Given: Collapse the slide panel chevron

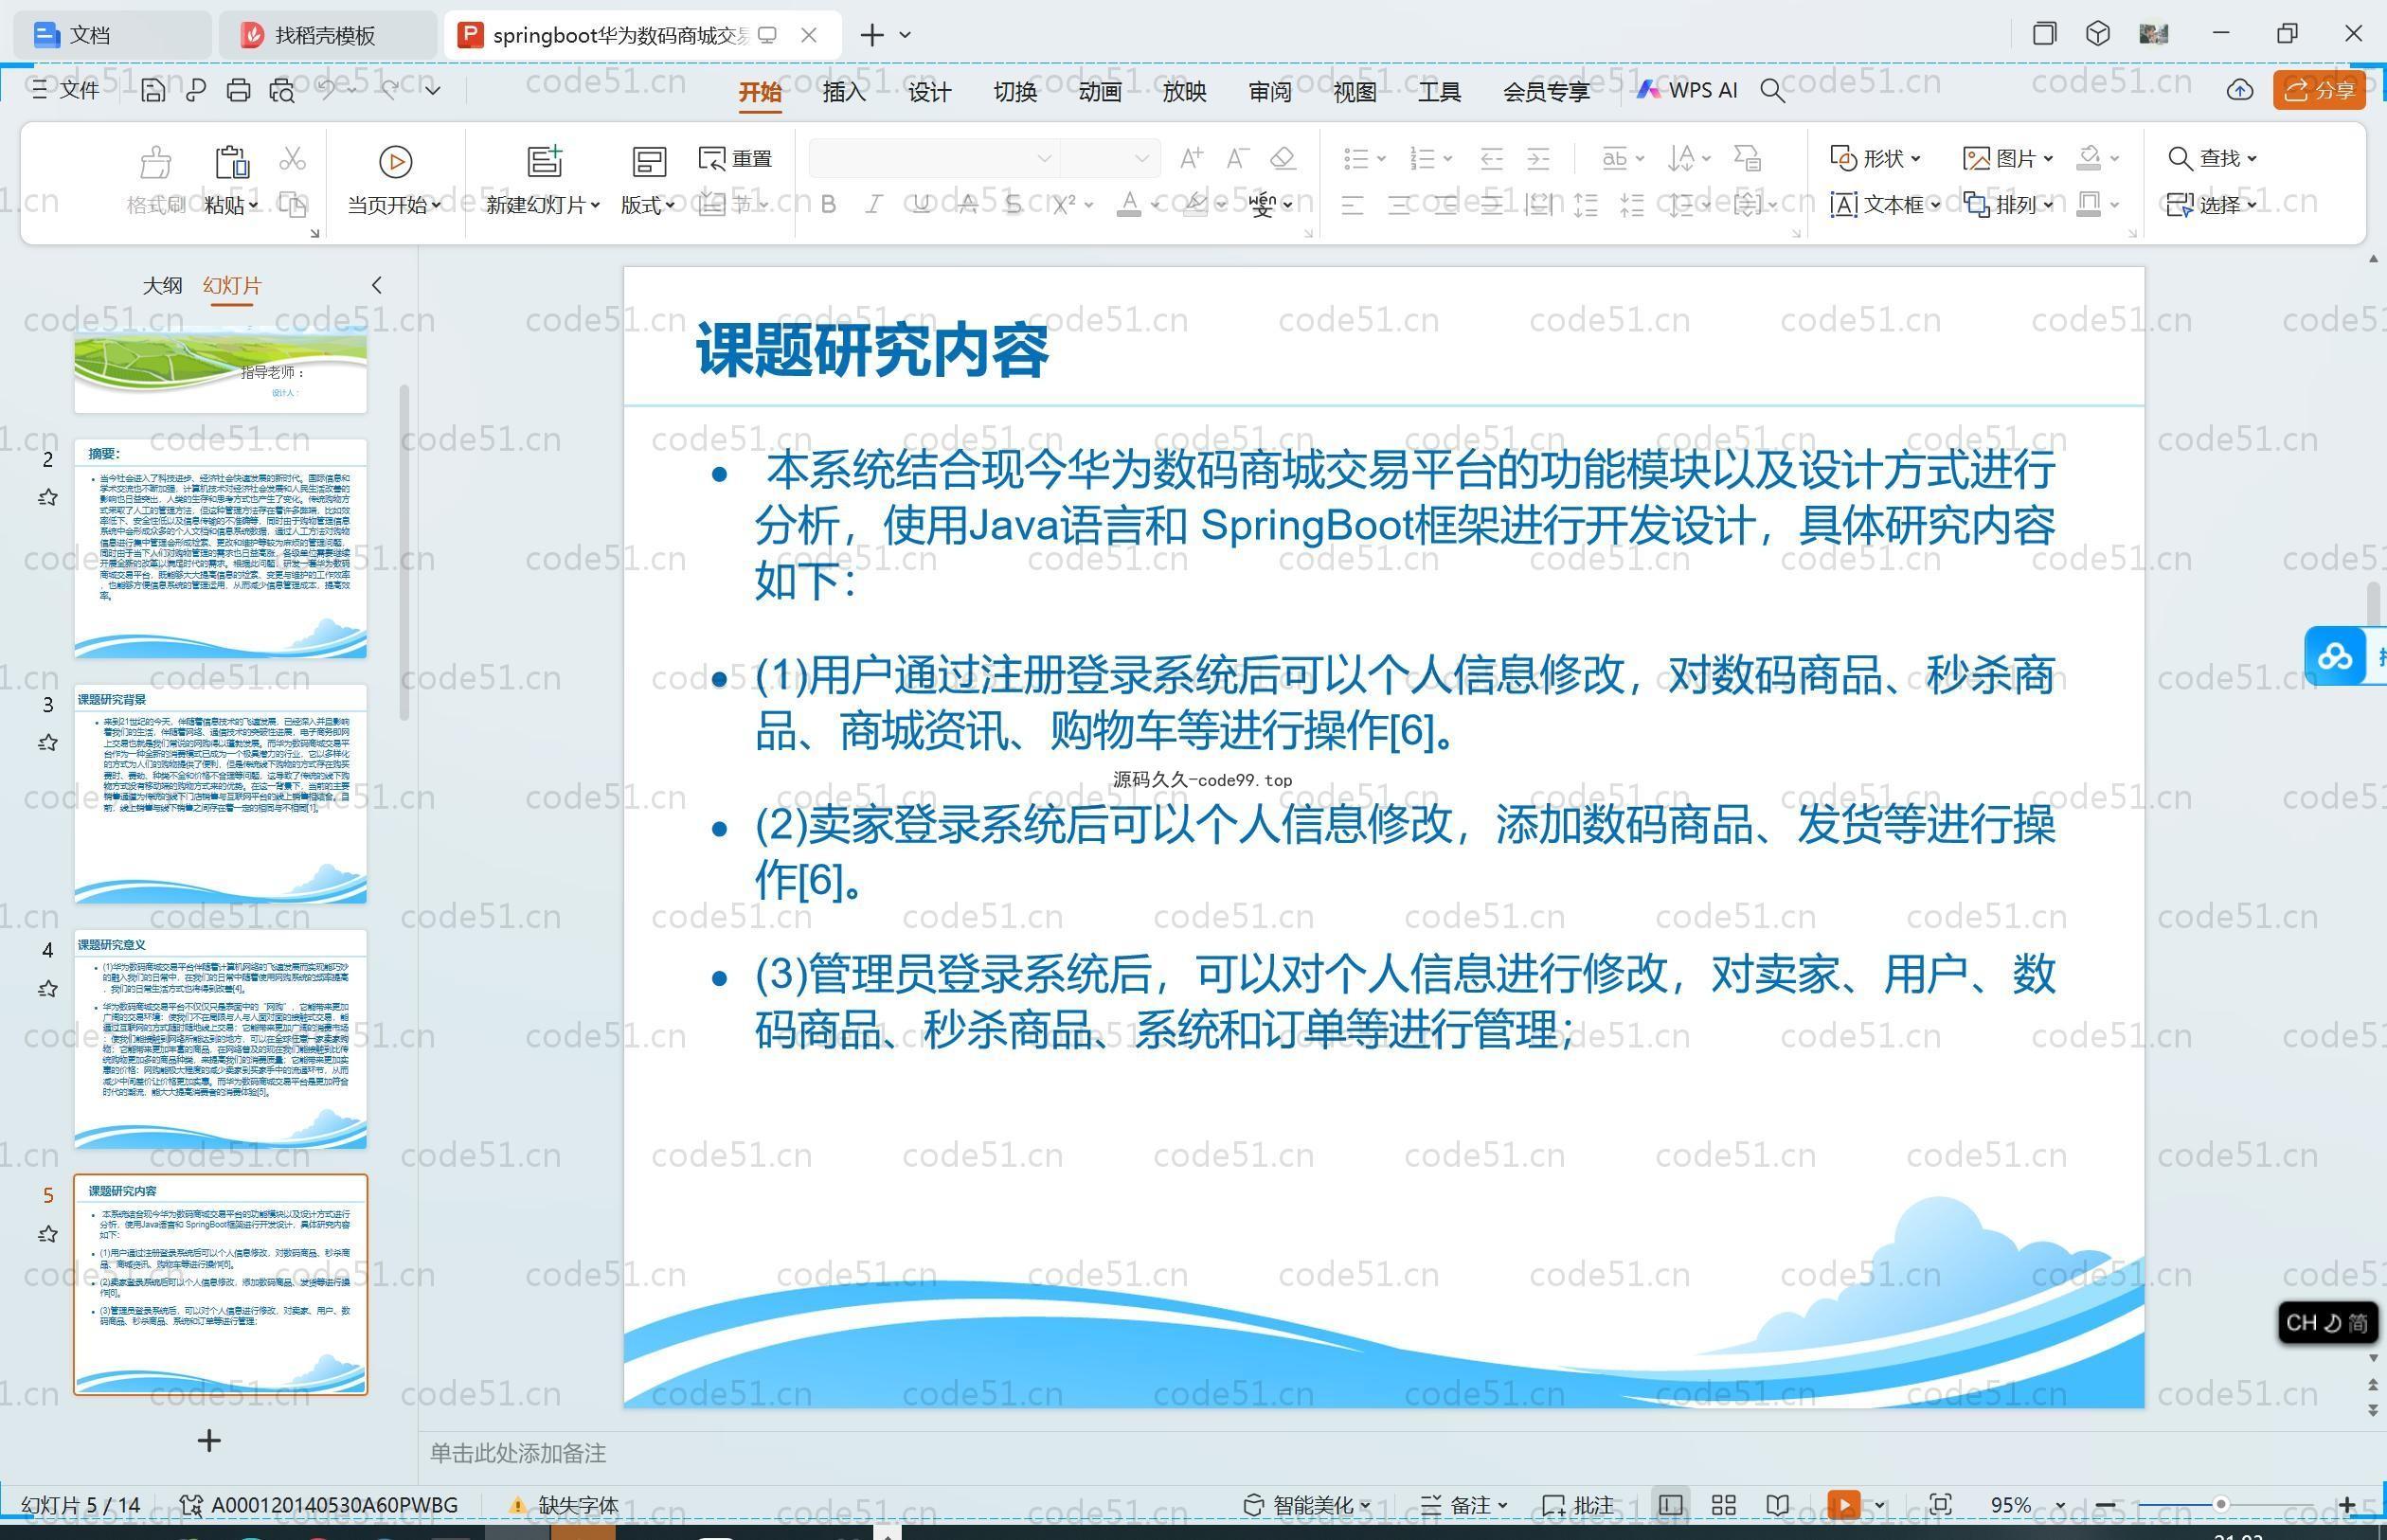Looking at the screenshot, I should [x=377, y=285].
